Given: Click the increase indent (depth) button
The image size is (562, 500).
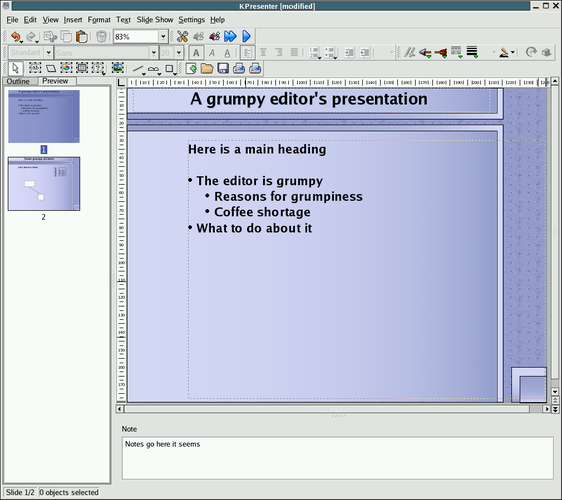Looking at the screenshot, I should click(x=349, y=53).
